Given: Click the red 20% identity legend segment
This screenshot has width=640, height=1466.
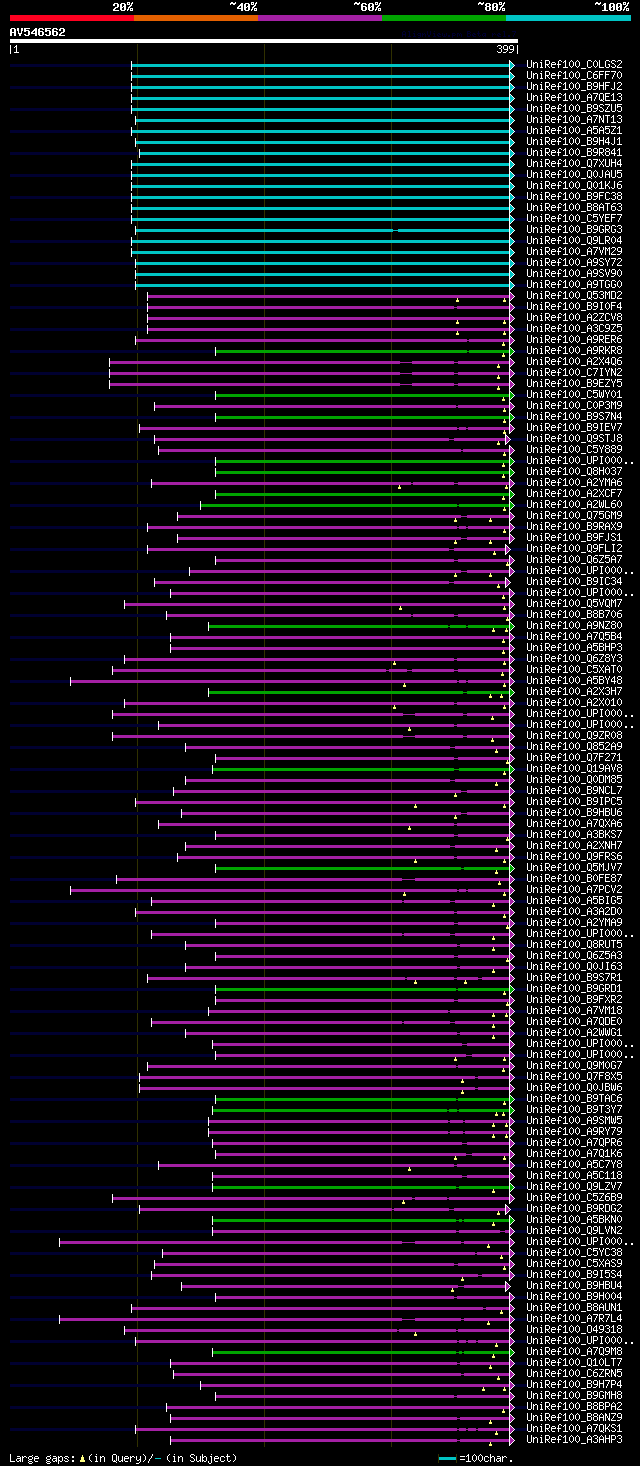Looking at the screenshot, I should 71,17.
